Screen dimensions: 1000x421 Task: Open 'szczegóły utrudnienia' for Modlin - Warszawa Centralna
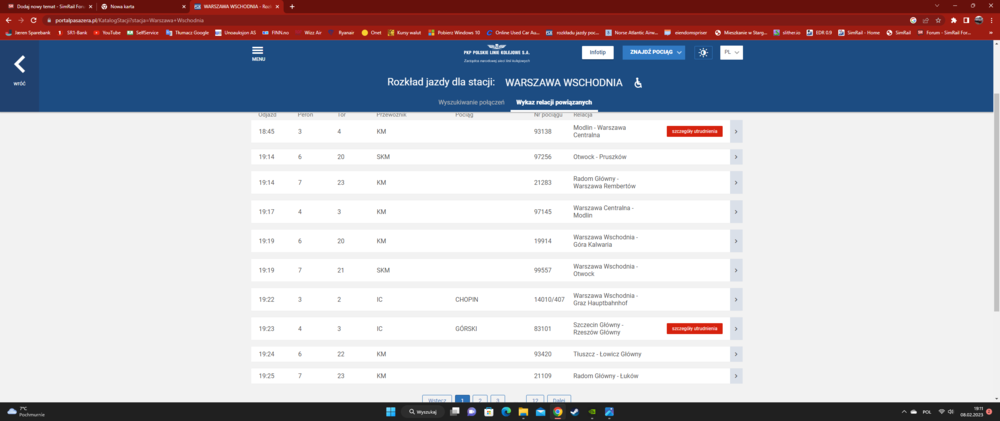694,131
